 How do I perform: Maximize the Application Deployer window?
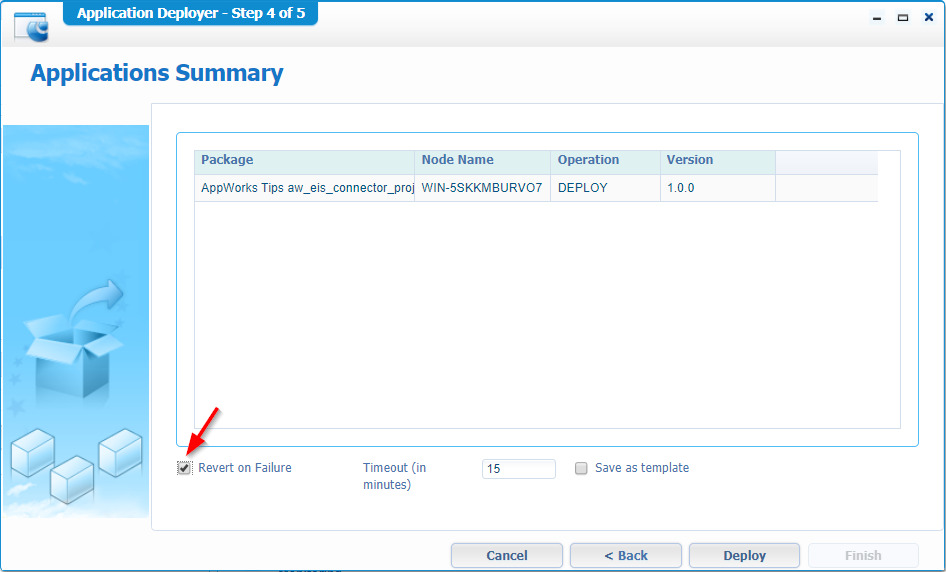(902, 18)
